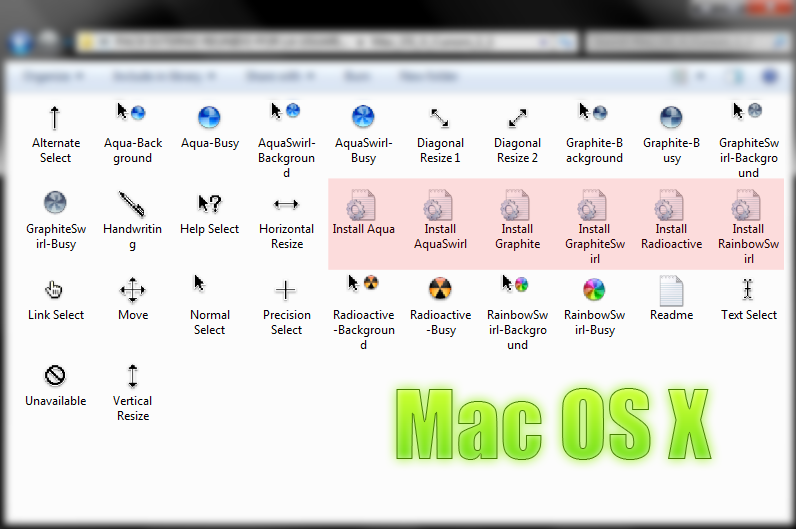Select the Radioactive-Busy cursor icon
The width and height of the screenshot is (796, 529).
tap(440, 306)
